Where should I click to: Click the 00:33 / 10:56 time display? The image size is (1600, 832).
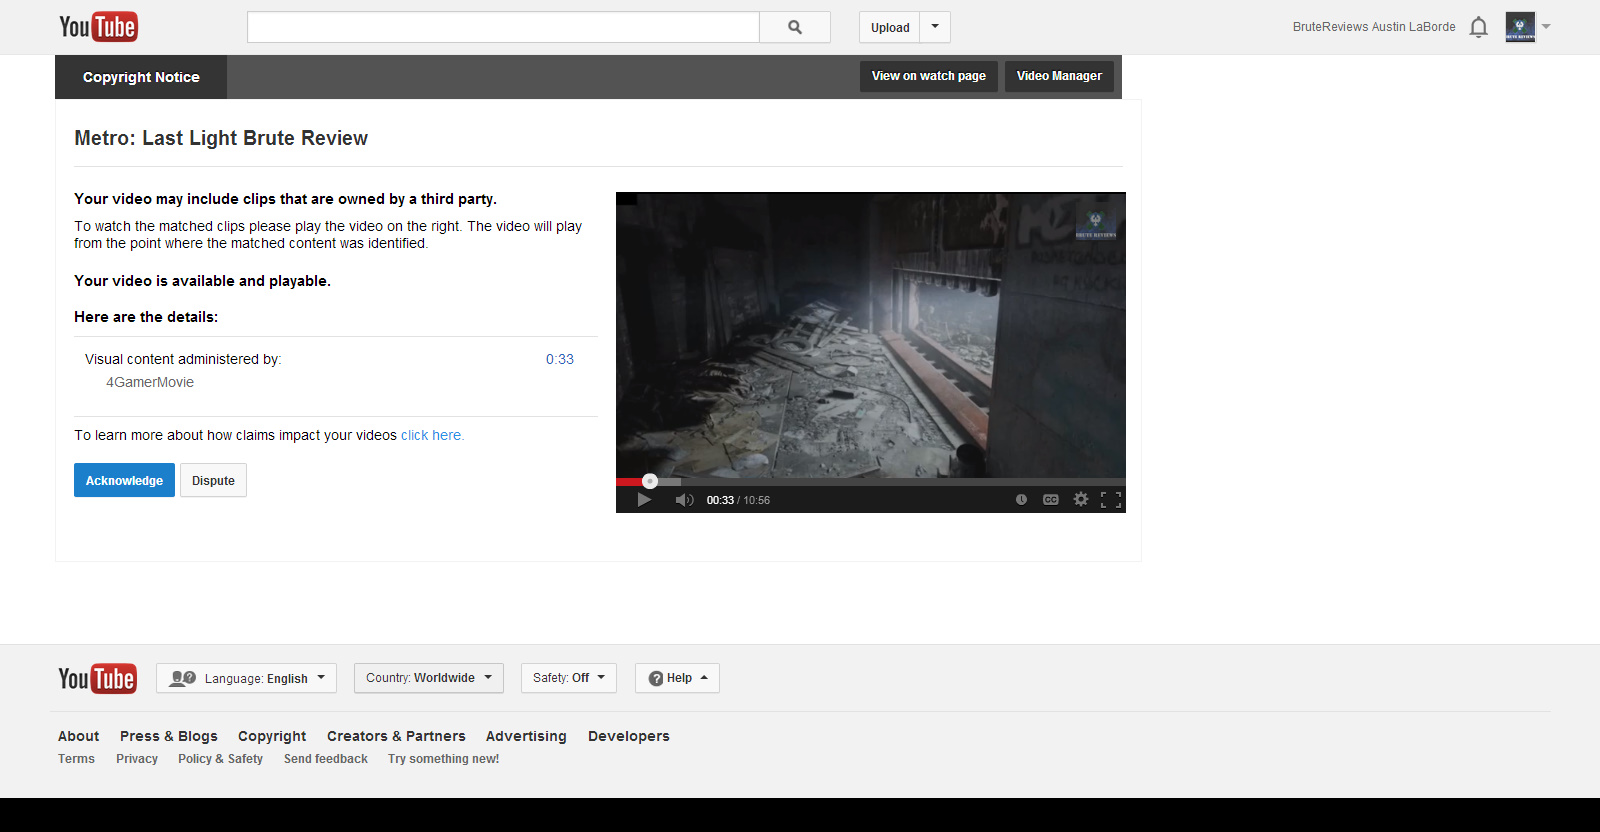coord(738,500)
